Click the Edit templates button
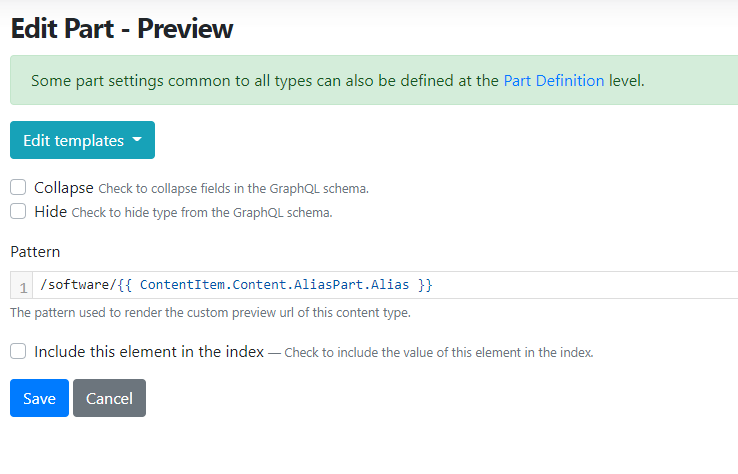 click(x=82, y=140)
